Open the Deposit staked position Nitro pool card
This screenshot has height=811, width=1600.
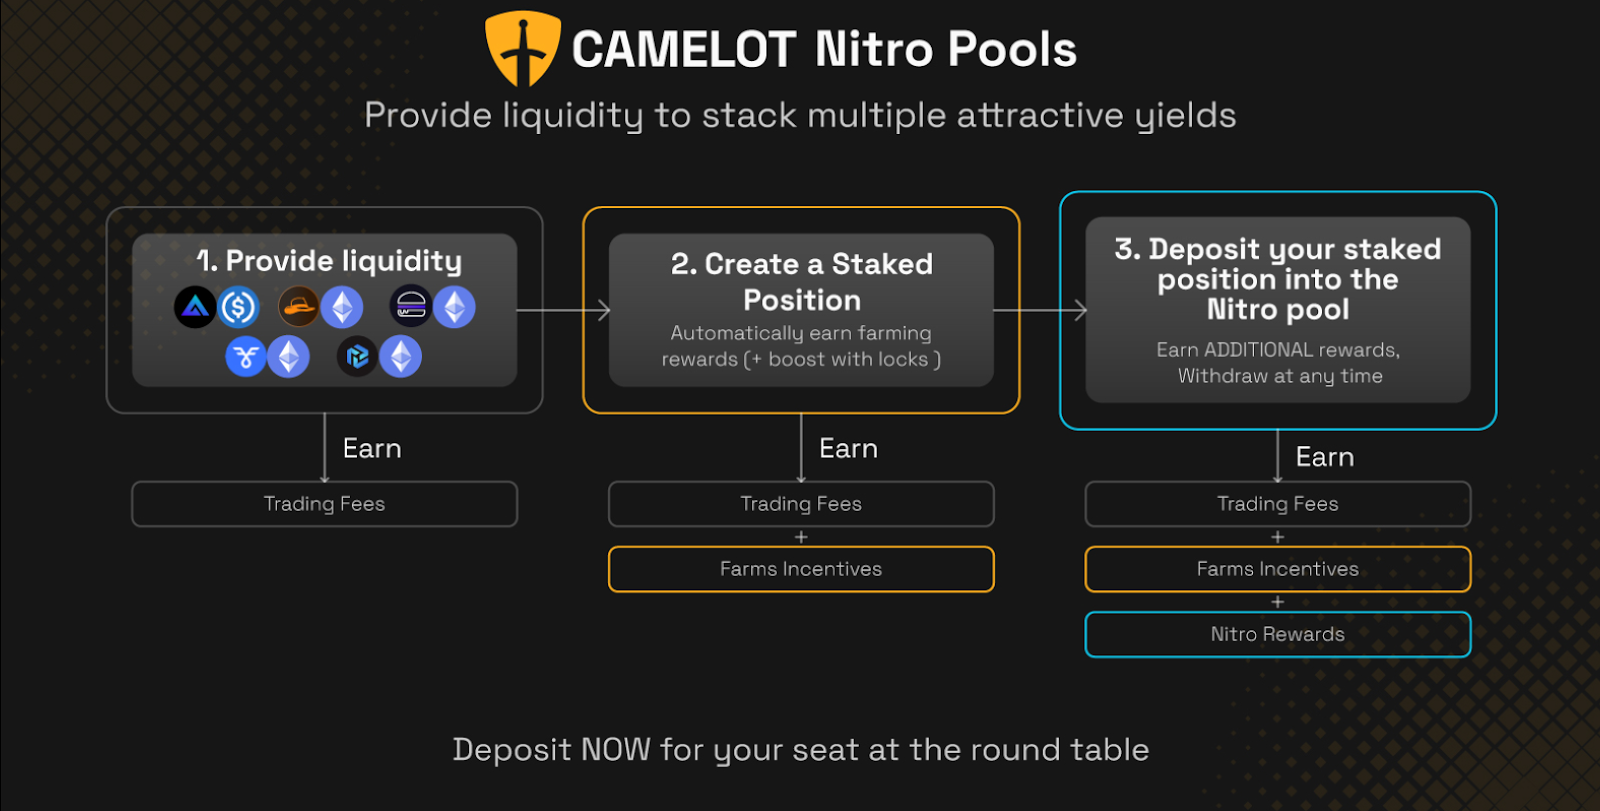[1277, 310]
